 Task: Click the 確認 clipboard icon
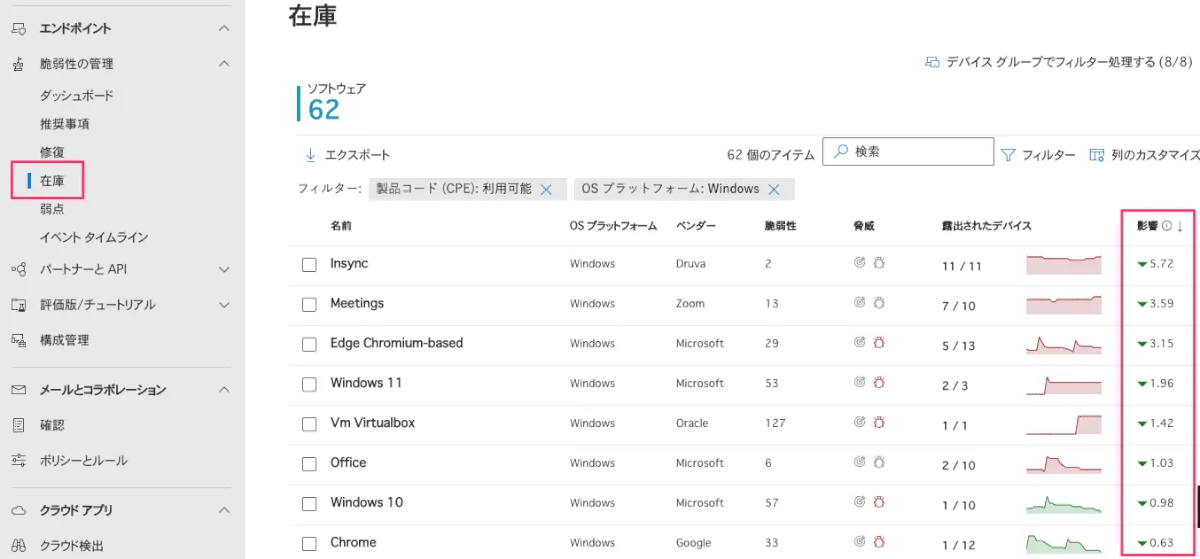coord(18,426)
